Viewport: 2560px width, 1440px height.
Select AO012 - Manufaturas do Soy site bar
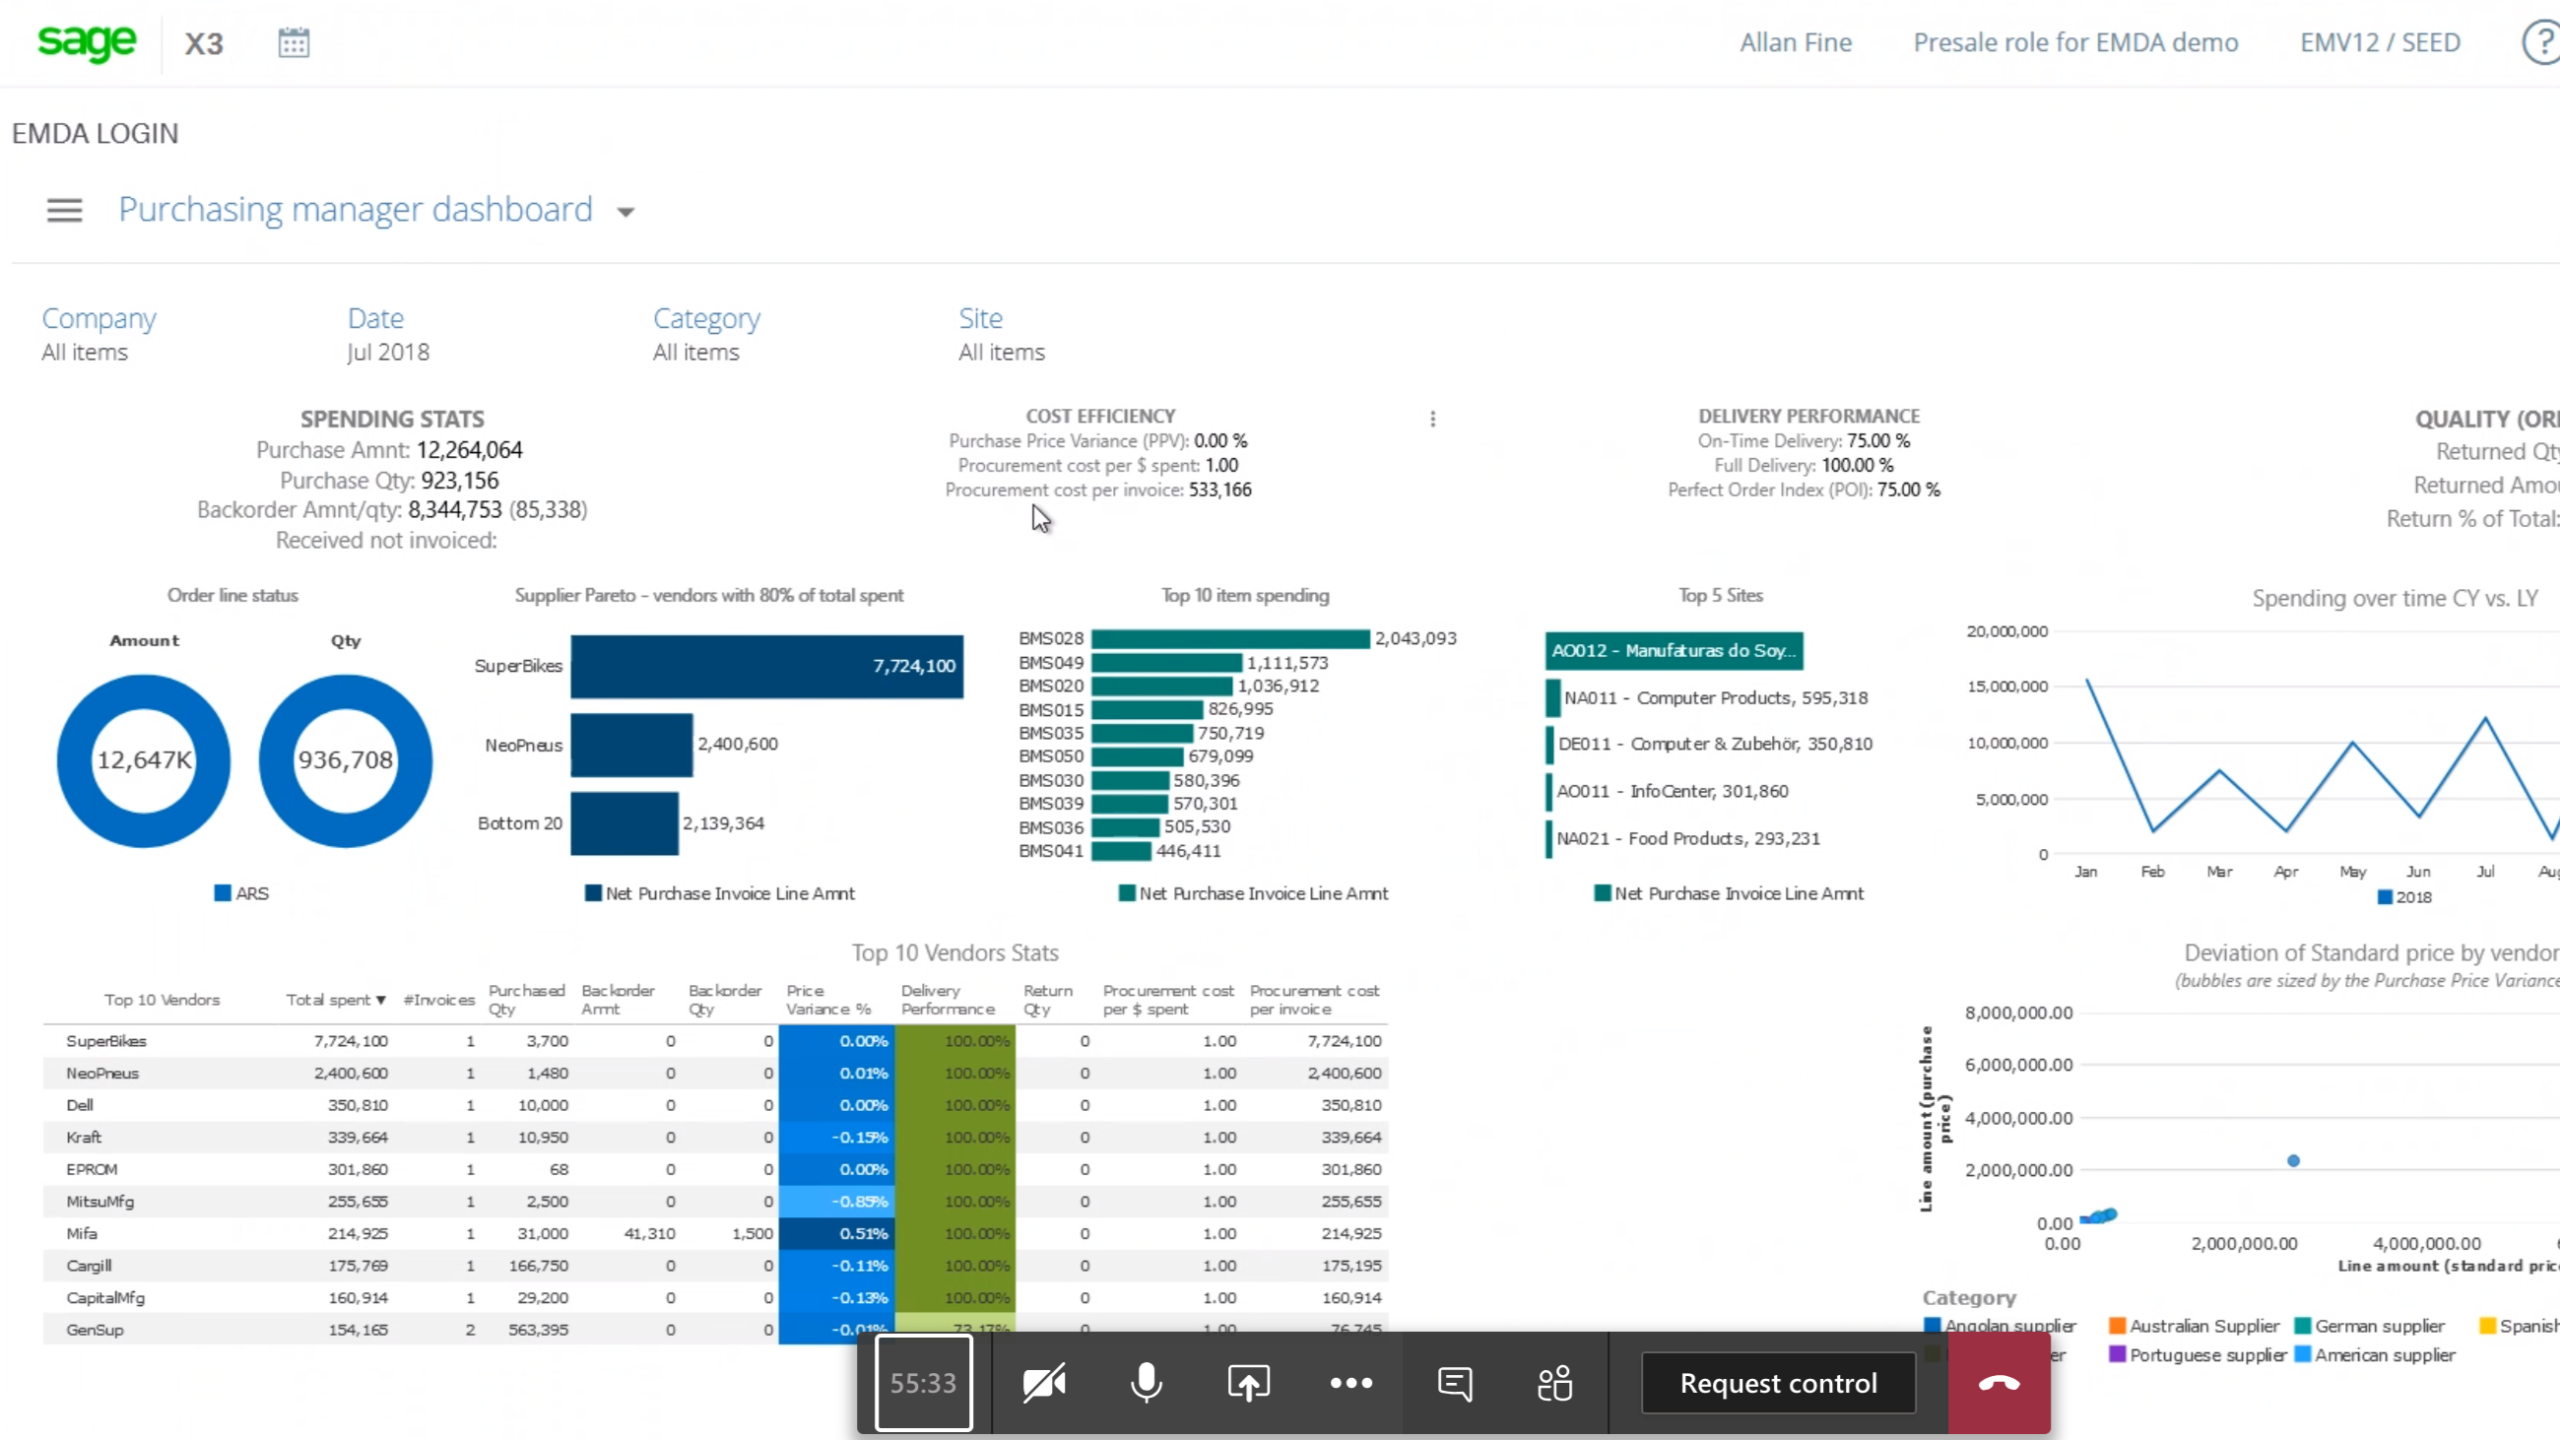[x=1674, y=650]
